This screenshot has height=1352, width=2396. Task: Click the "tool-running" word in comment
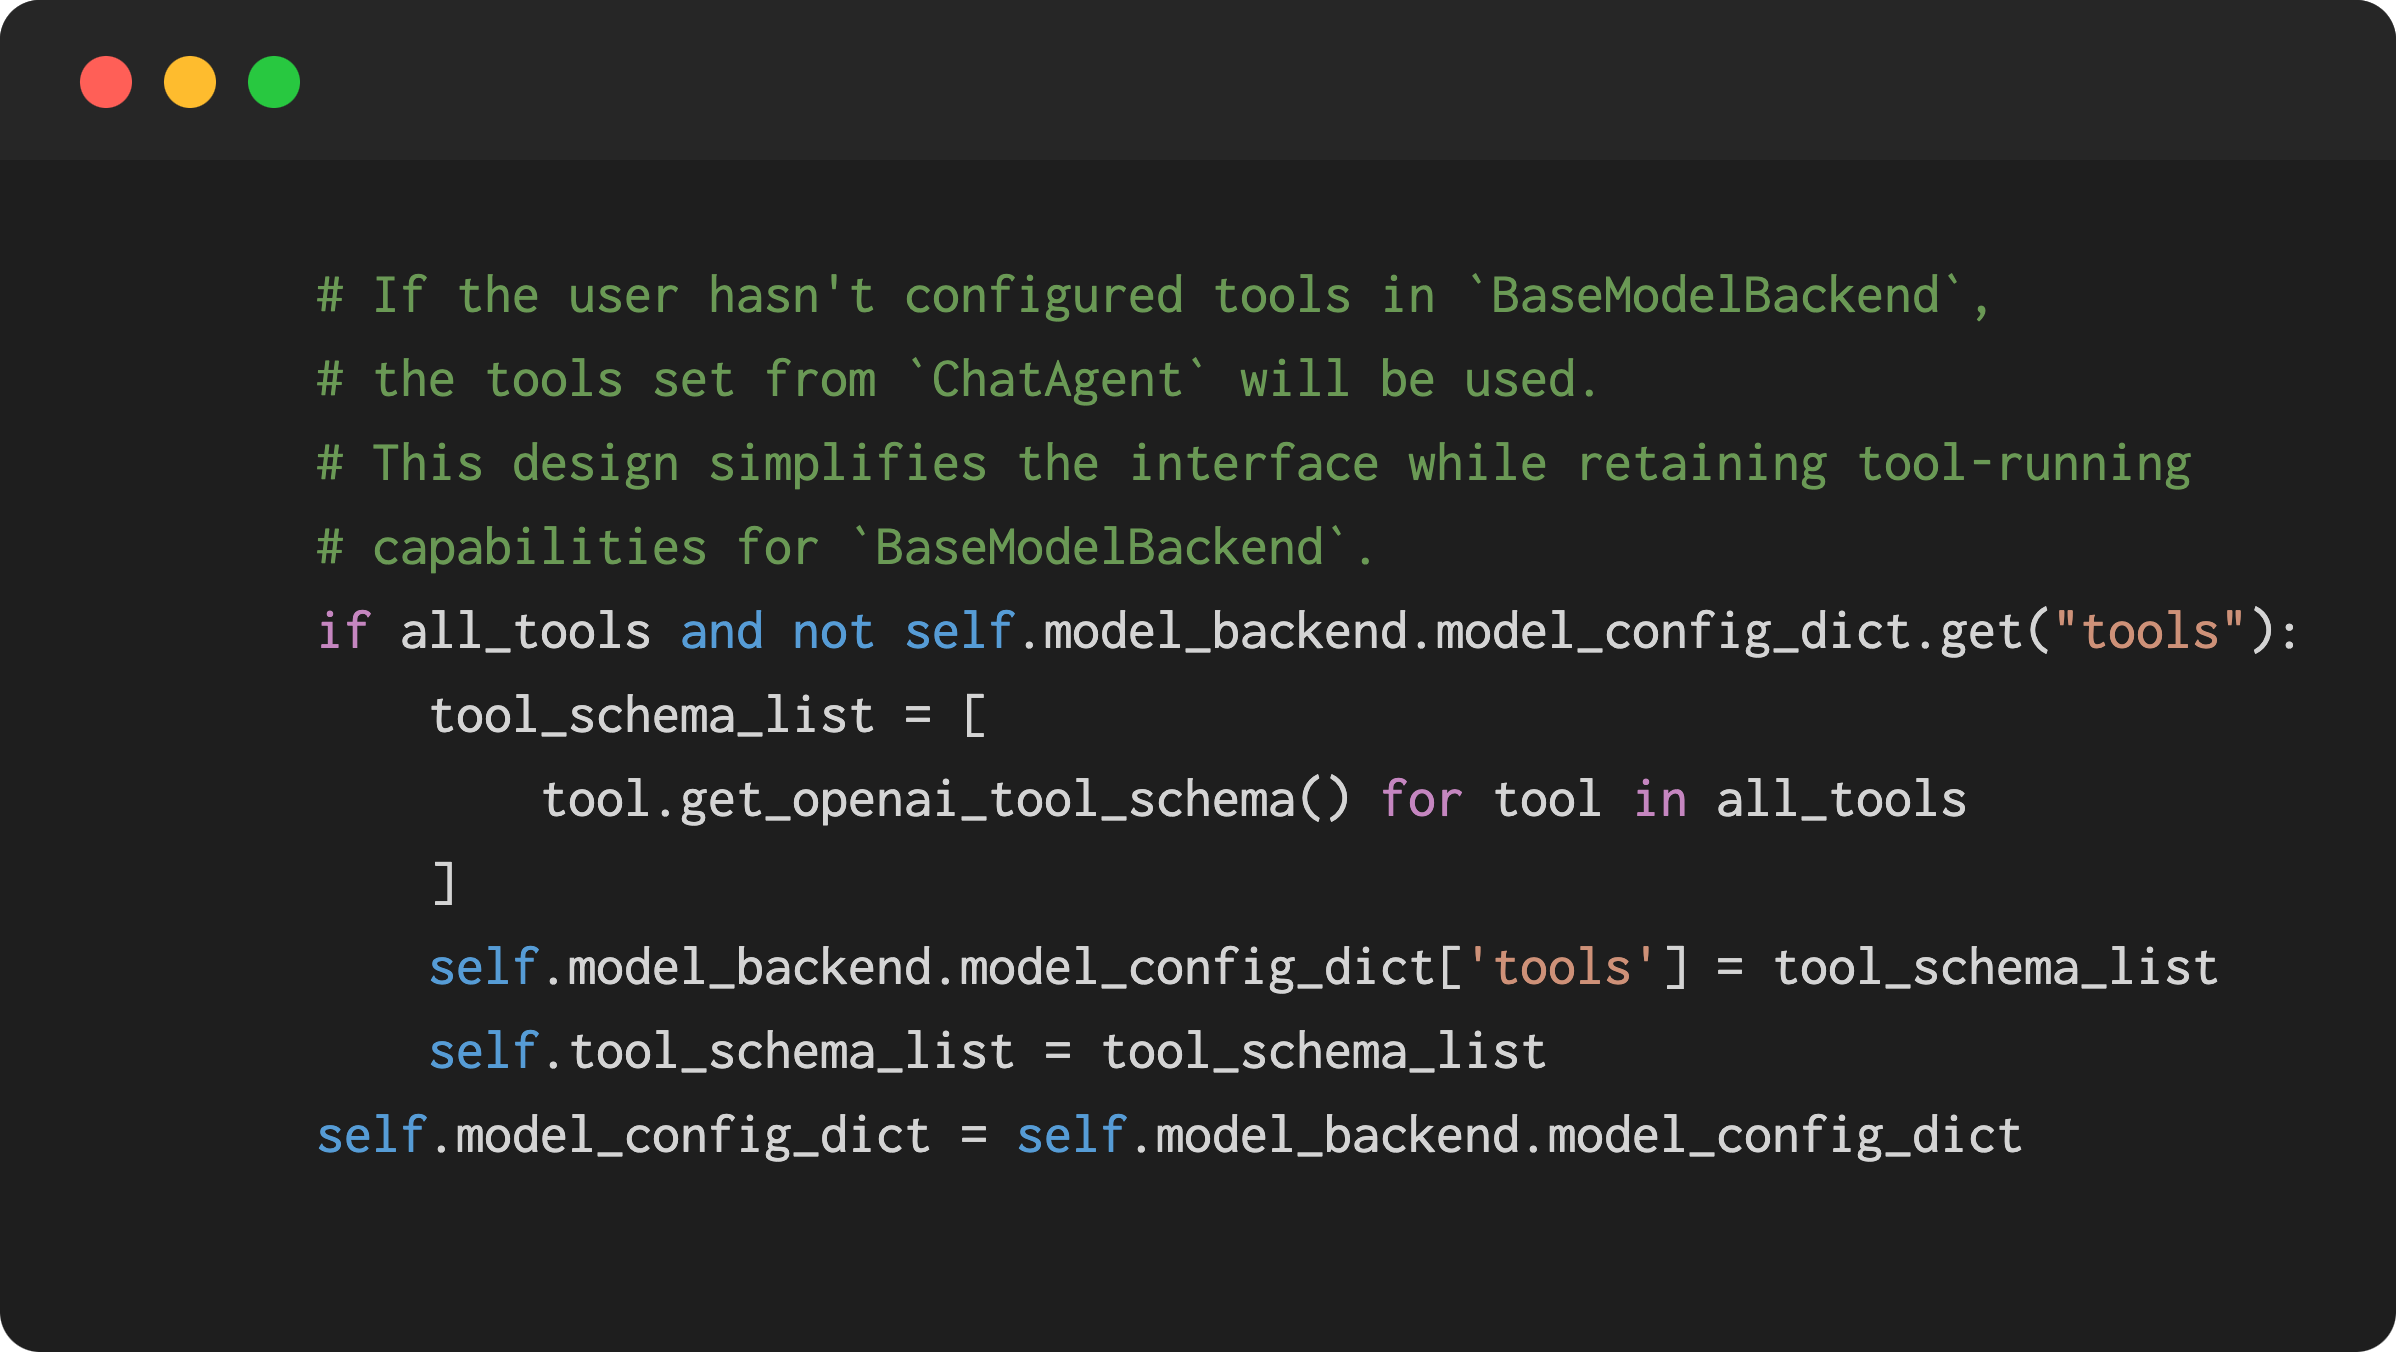2024,464
